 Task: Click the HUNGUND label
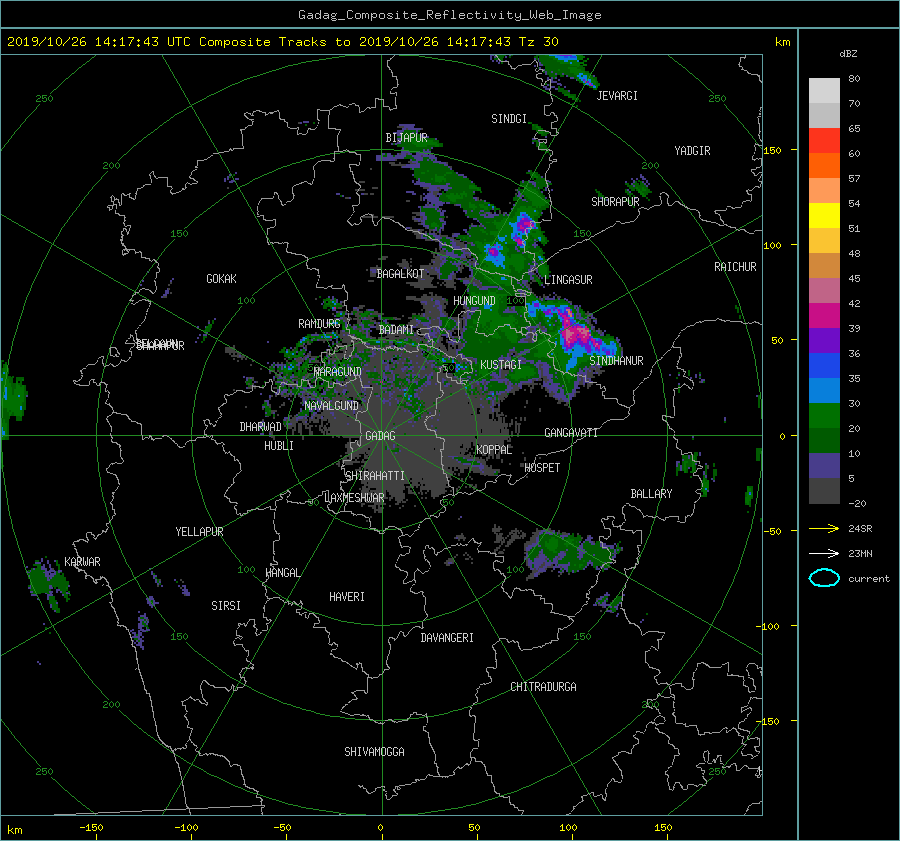474,301
